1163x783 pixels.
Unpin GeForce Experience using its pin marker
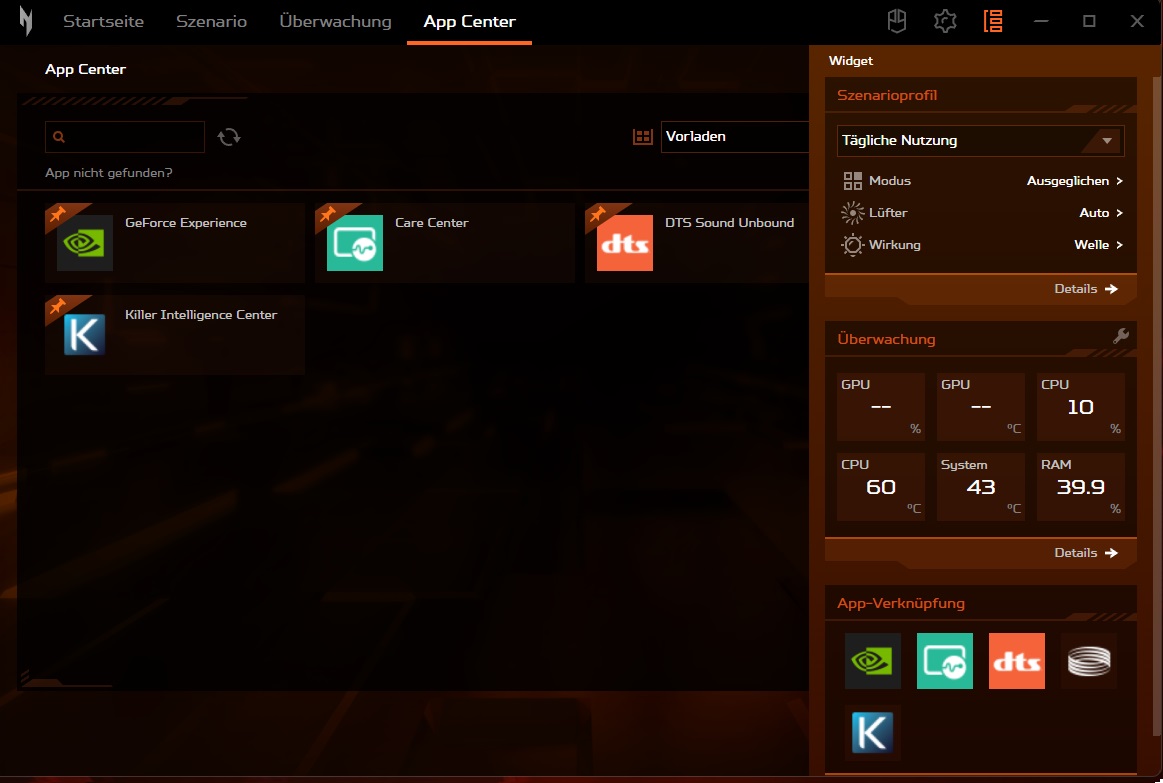point(57,214)
